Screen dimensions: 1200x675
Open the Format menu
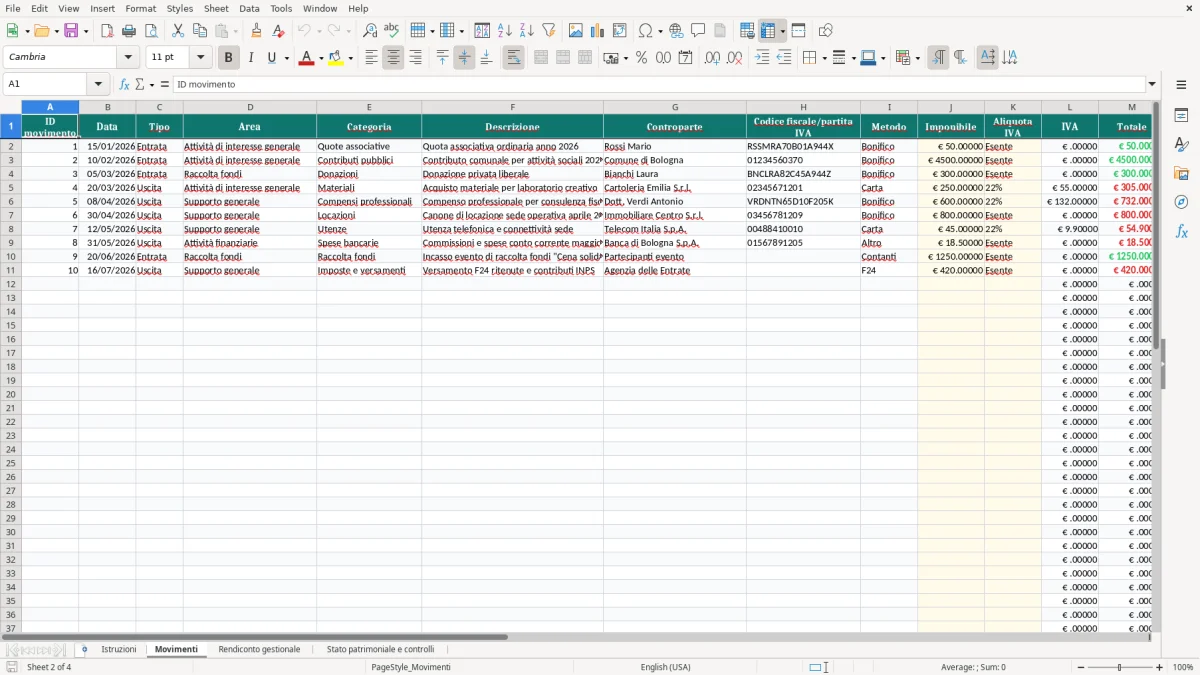[x=141, y=8]
